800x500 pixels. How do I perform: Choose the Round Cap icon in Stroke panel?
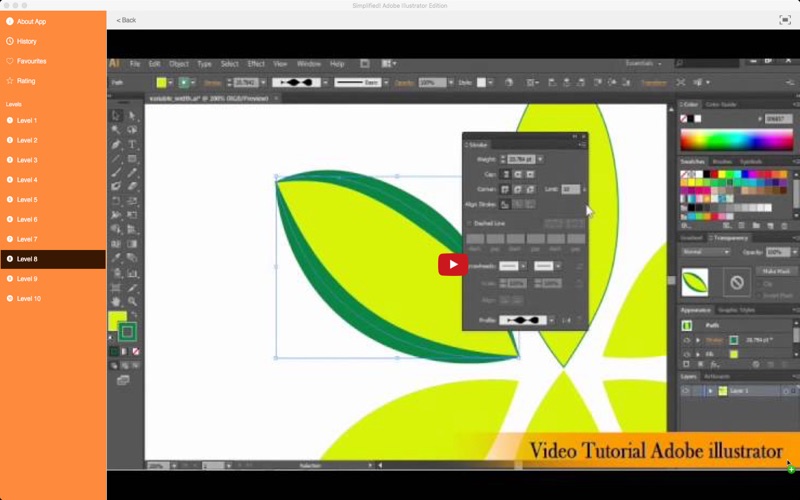(x=518, y=174)
